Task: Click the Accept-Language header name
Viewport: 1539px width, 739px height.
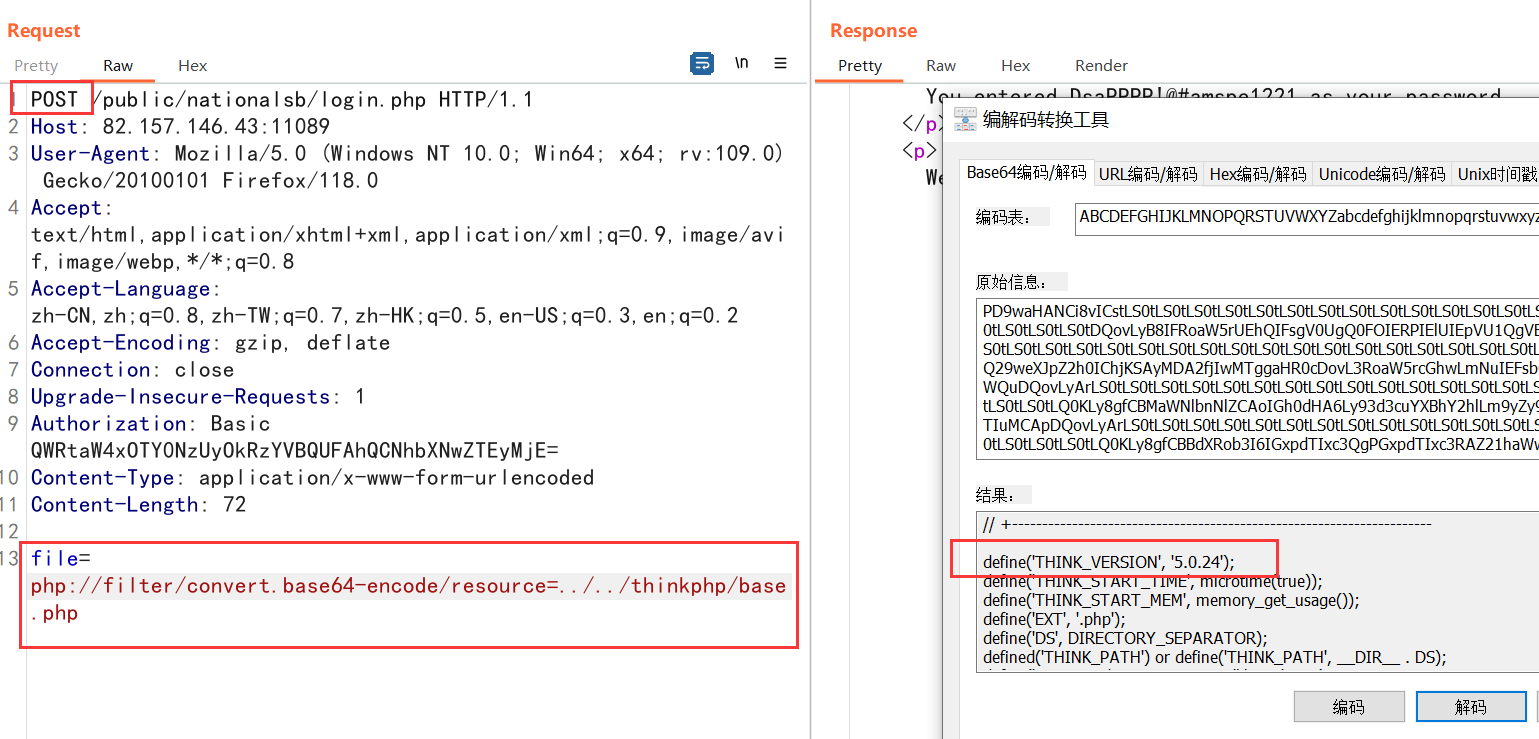Action: click(x=121, y=289)
